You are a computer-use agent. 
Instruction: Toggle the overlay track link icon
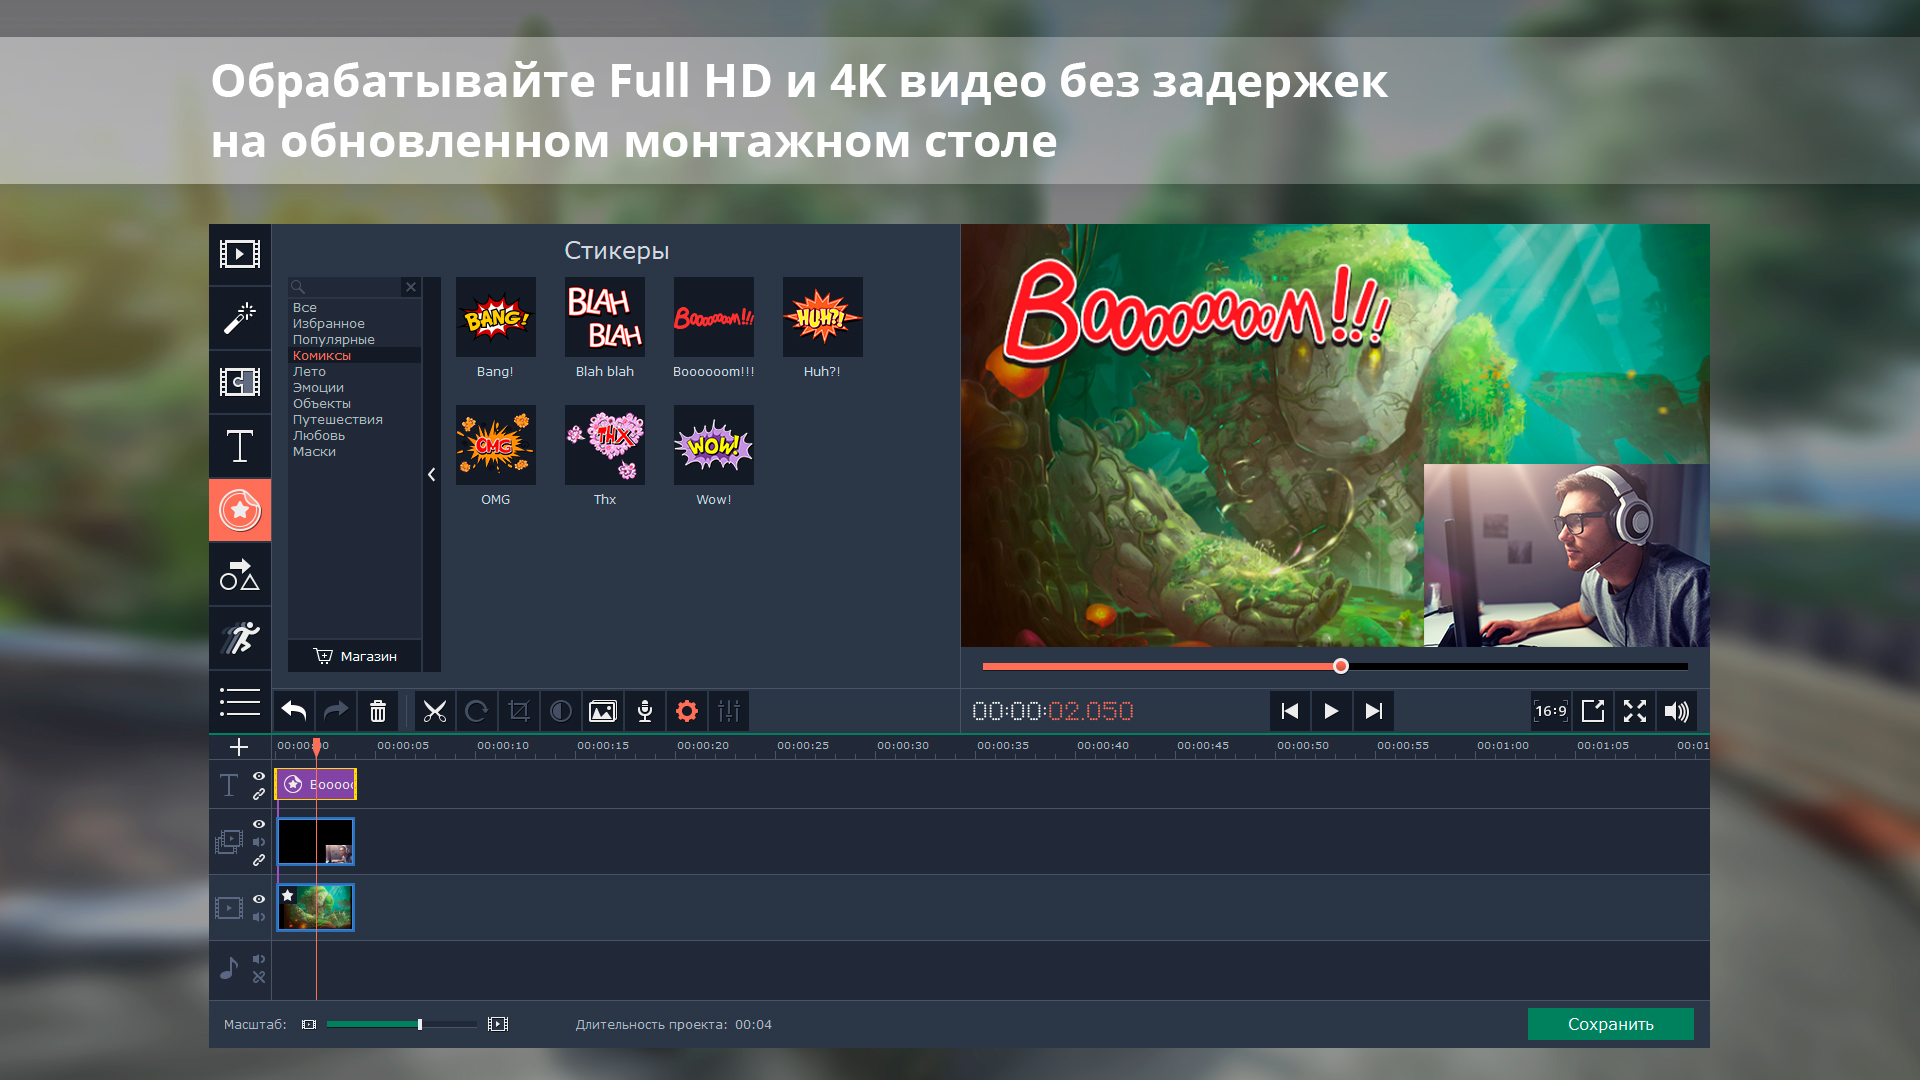pos(259,860)
